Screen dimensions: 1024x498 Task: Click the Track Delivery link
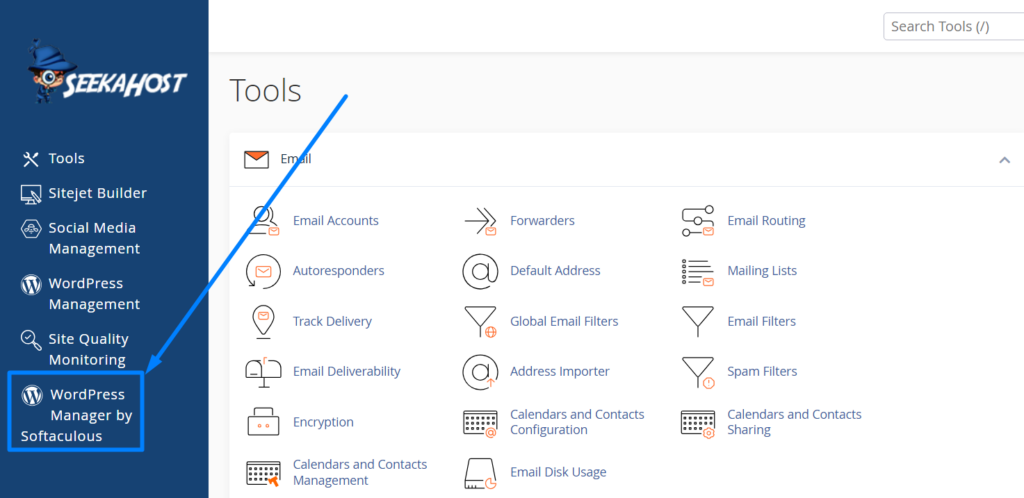332,321
